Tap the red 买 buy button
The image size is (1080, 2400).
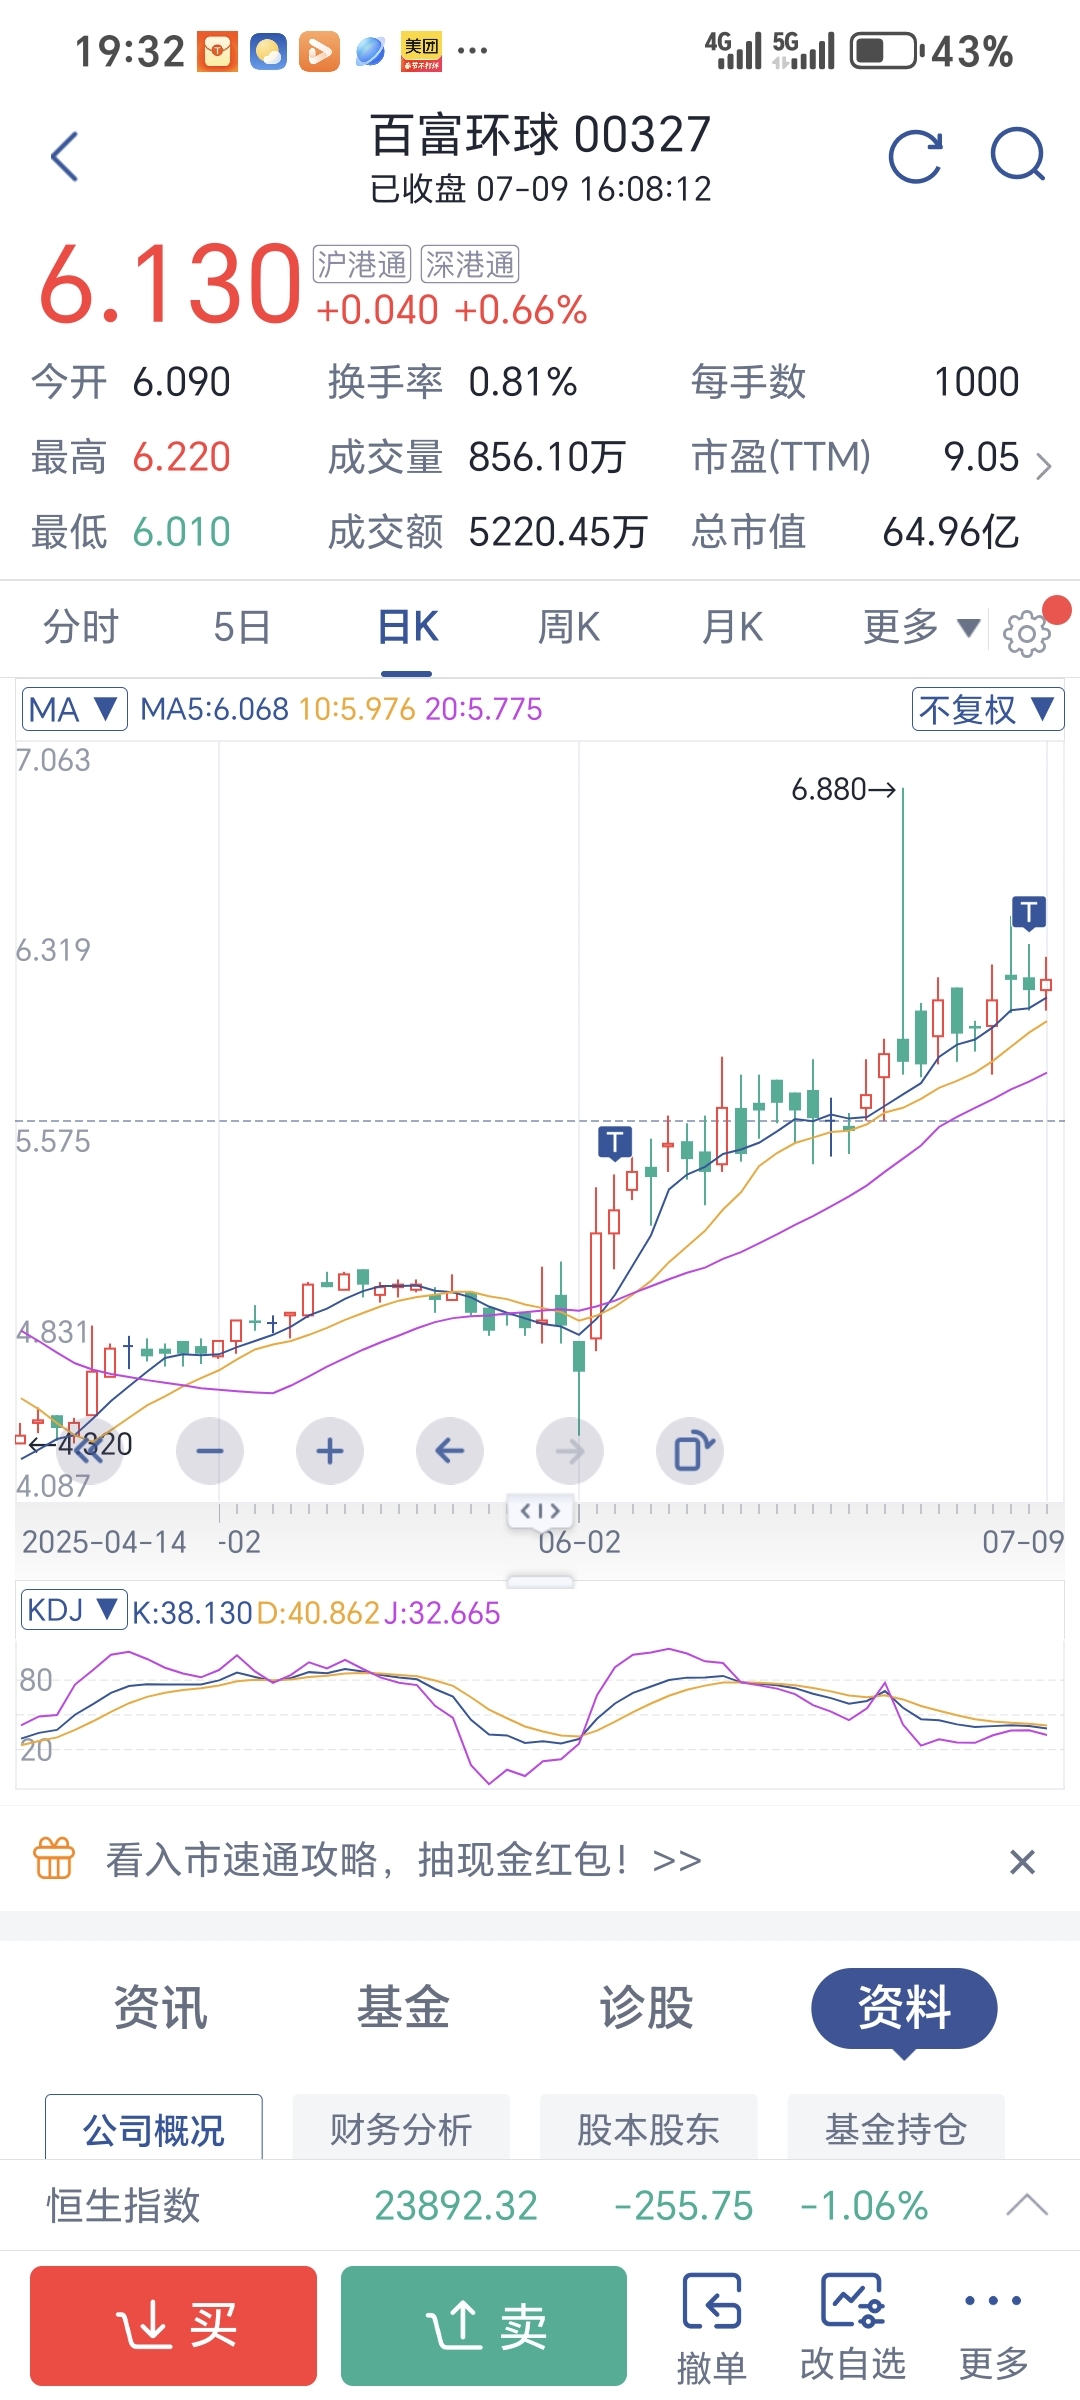tap(173, 2326)
